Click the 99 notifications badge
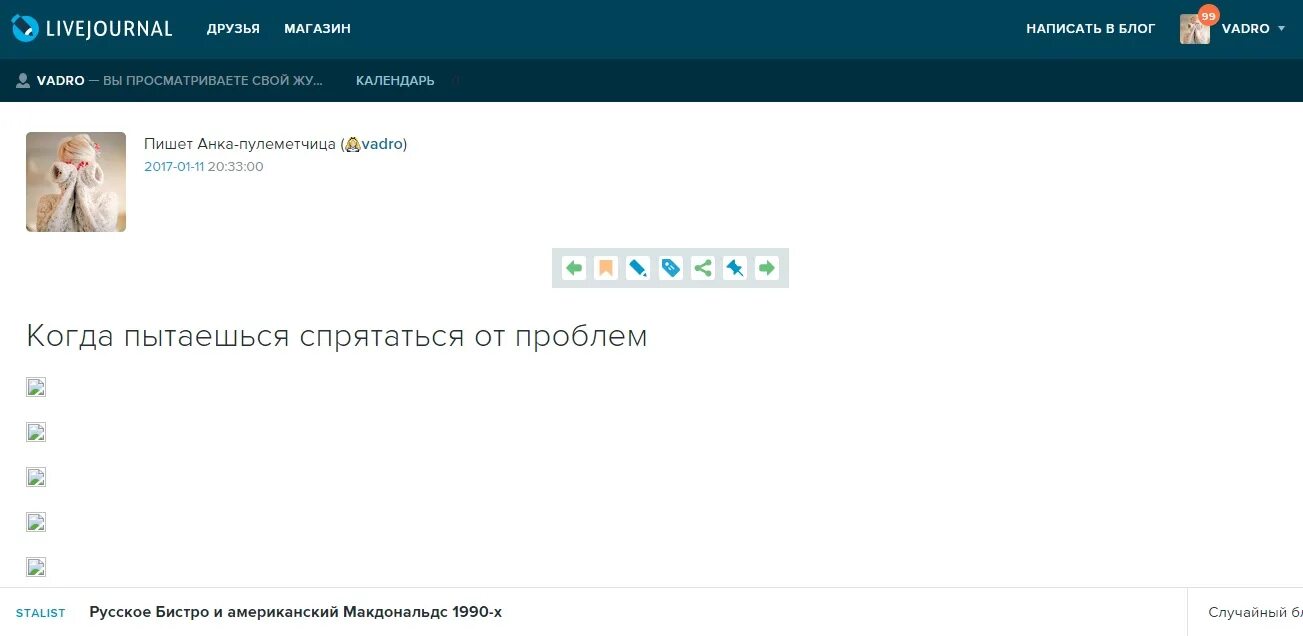Screen dimensions: 1303x636 [1208, 15]
